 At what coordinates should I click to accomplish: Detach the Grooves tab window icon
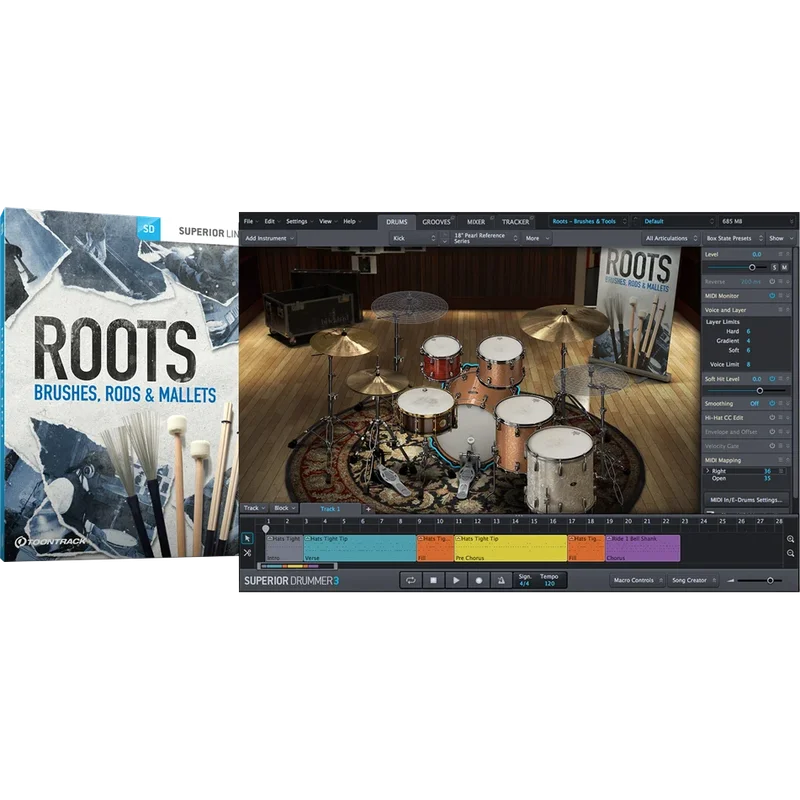pyautogui.click(x=453, y=218)
